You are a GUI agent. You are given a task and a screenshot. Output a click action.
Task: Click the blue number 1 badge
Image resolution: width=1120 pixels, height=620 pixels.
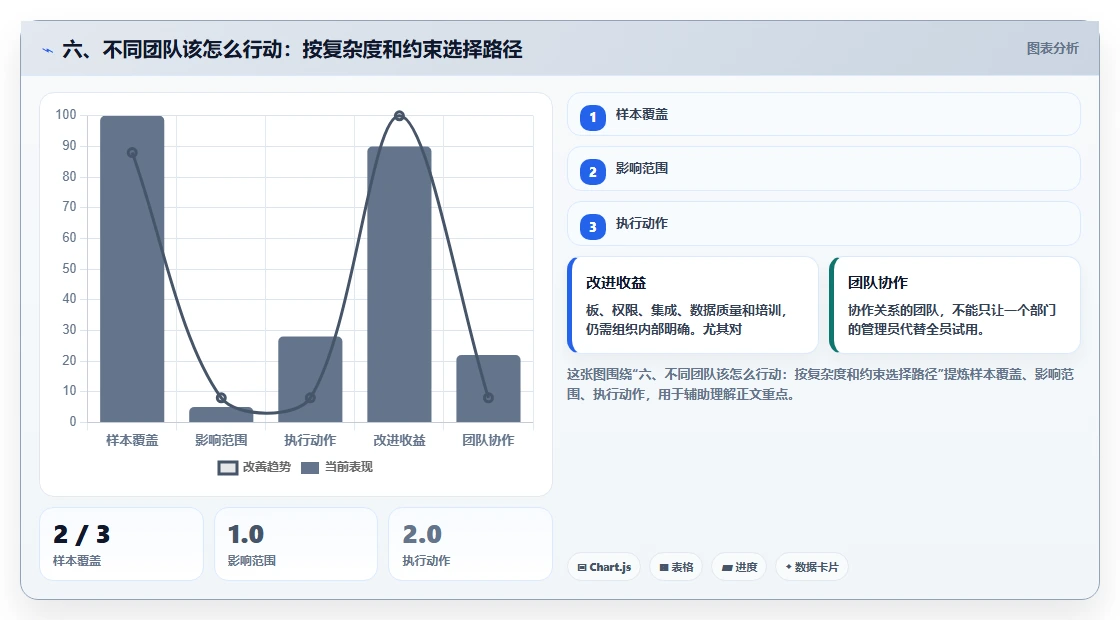coord(592,118)
